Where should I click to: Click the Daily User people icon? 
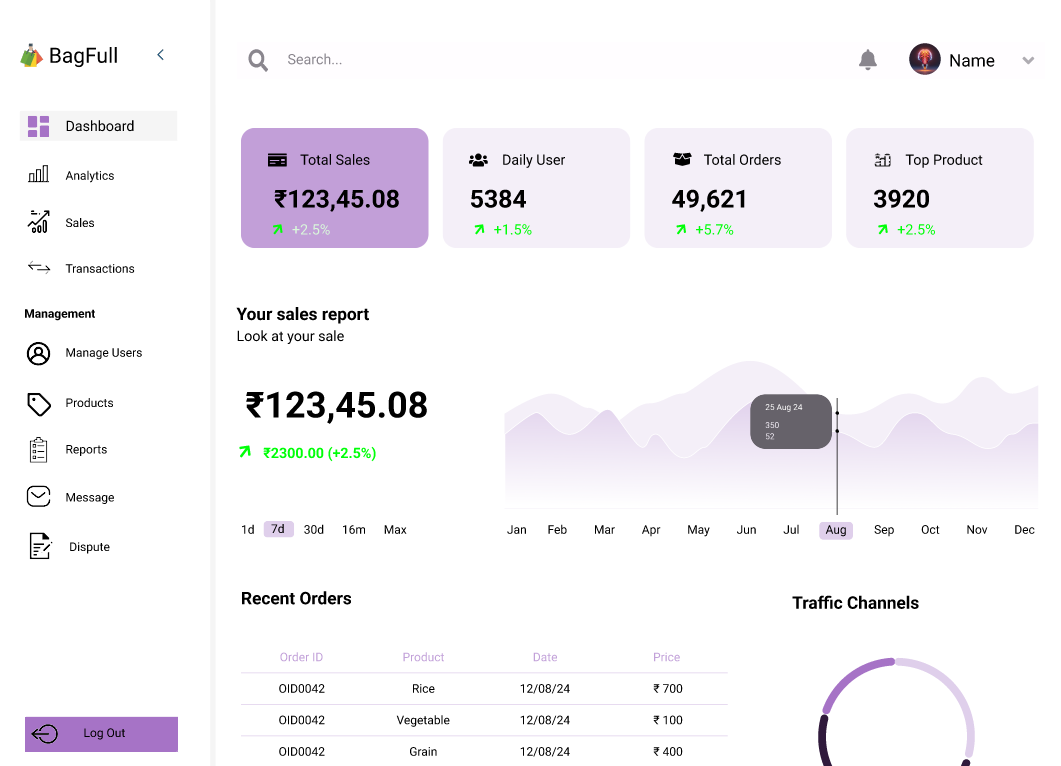coord(478,160)
